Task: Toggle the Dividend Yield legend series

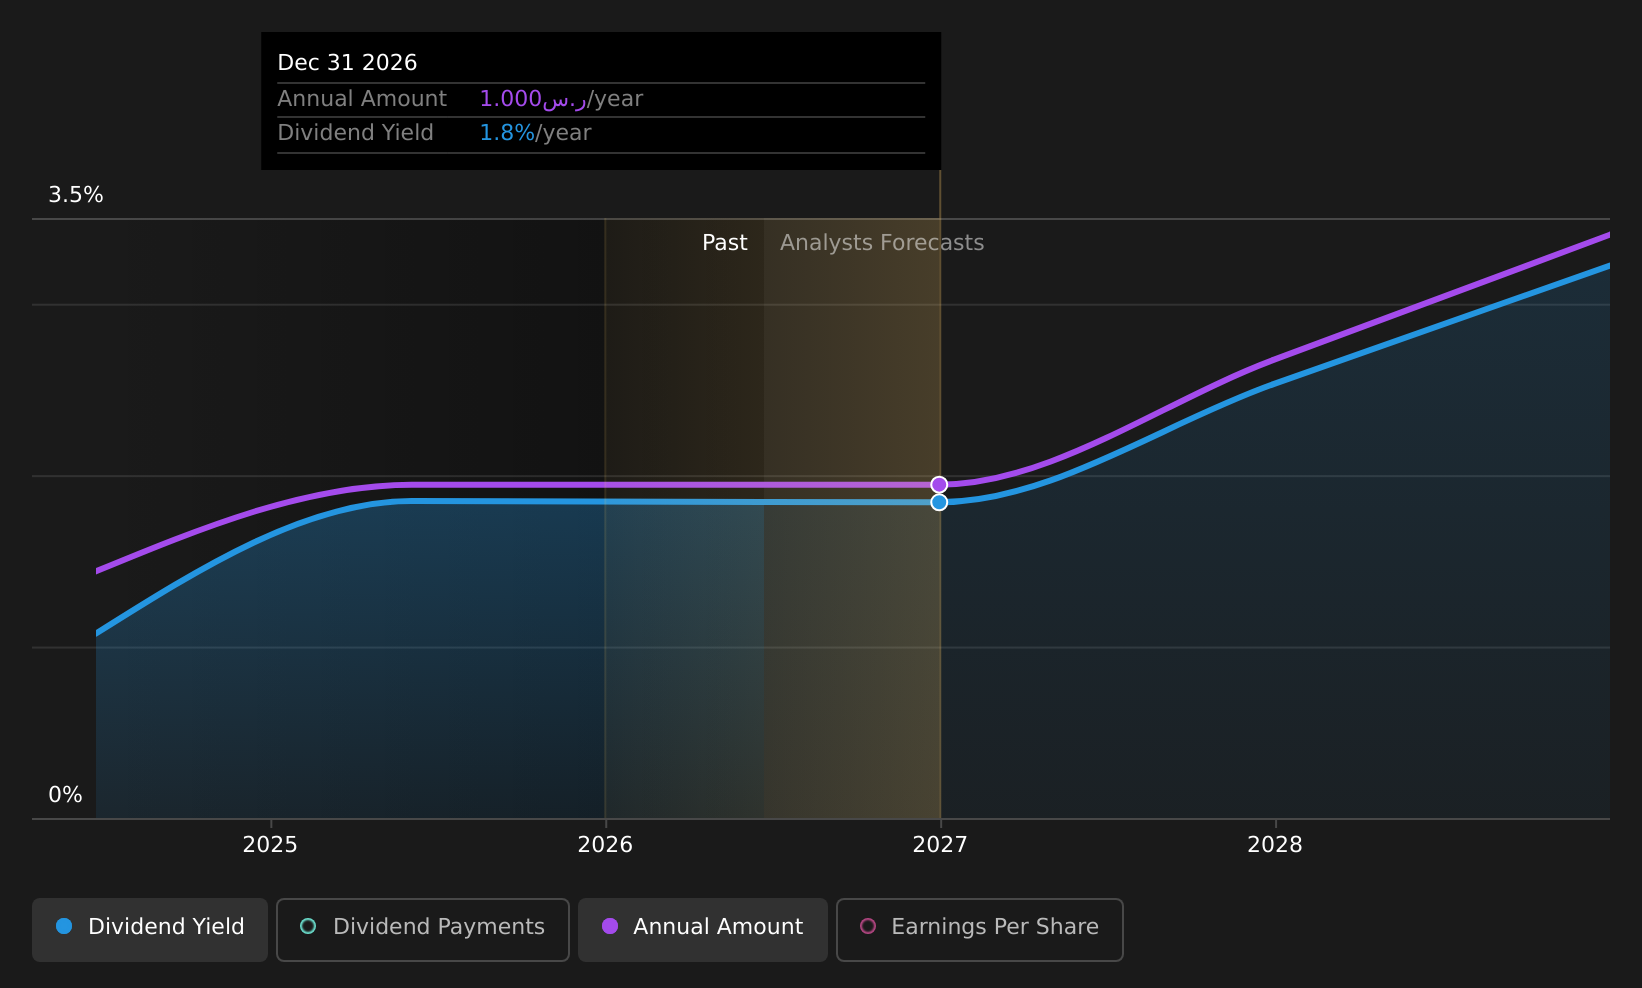Action: [150, 930]
